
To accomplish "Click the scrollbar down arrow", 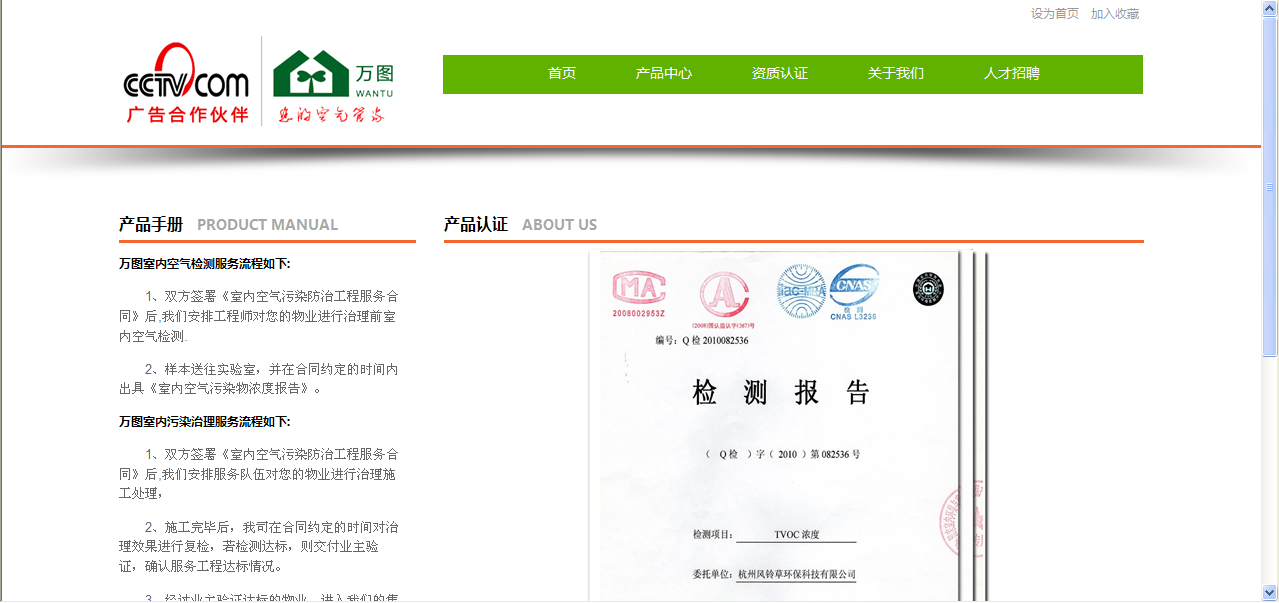I will coord(1270,593).
